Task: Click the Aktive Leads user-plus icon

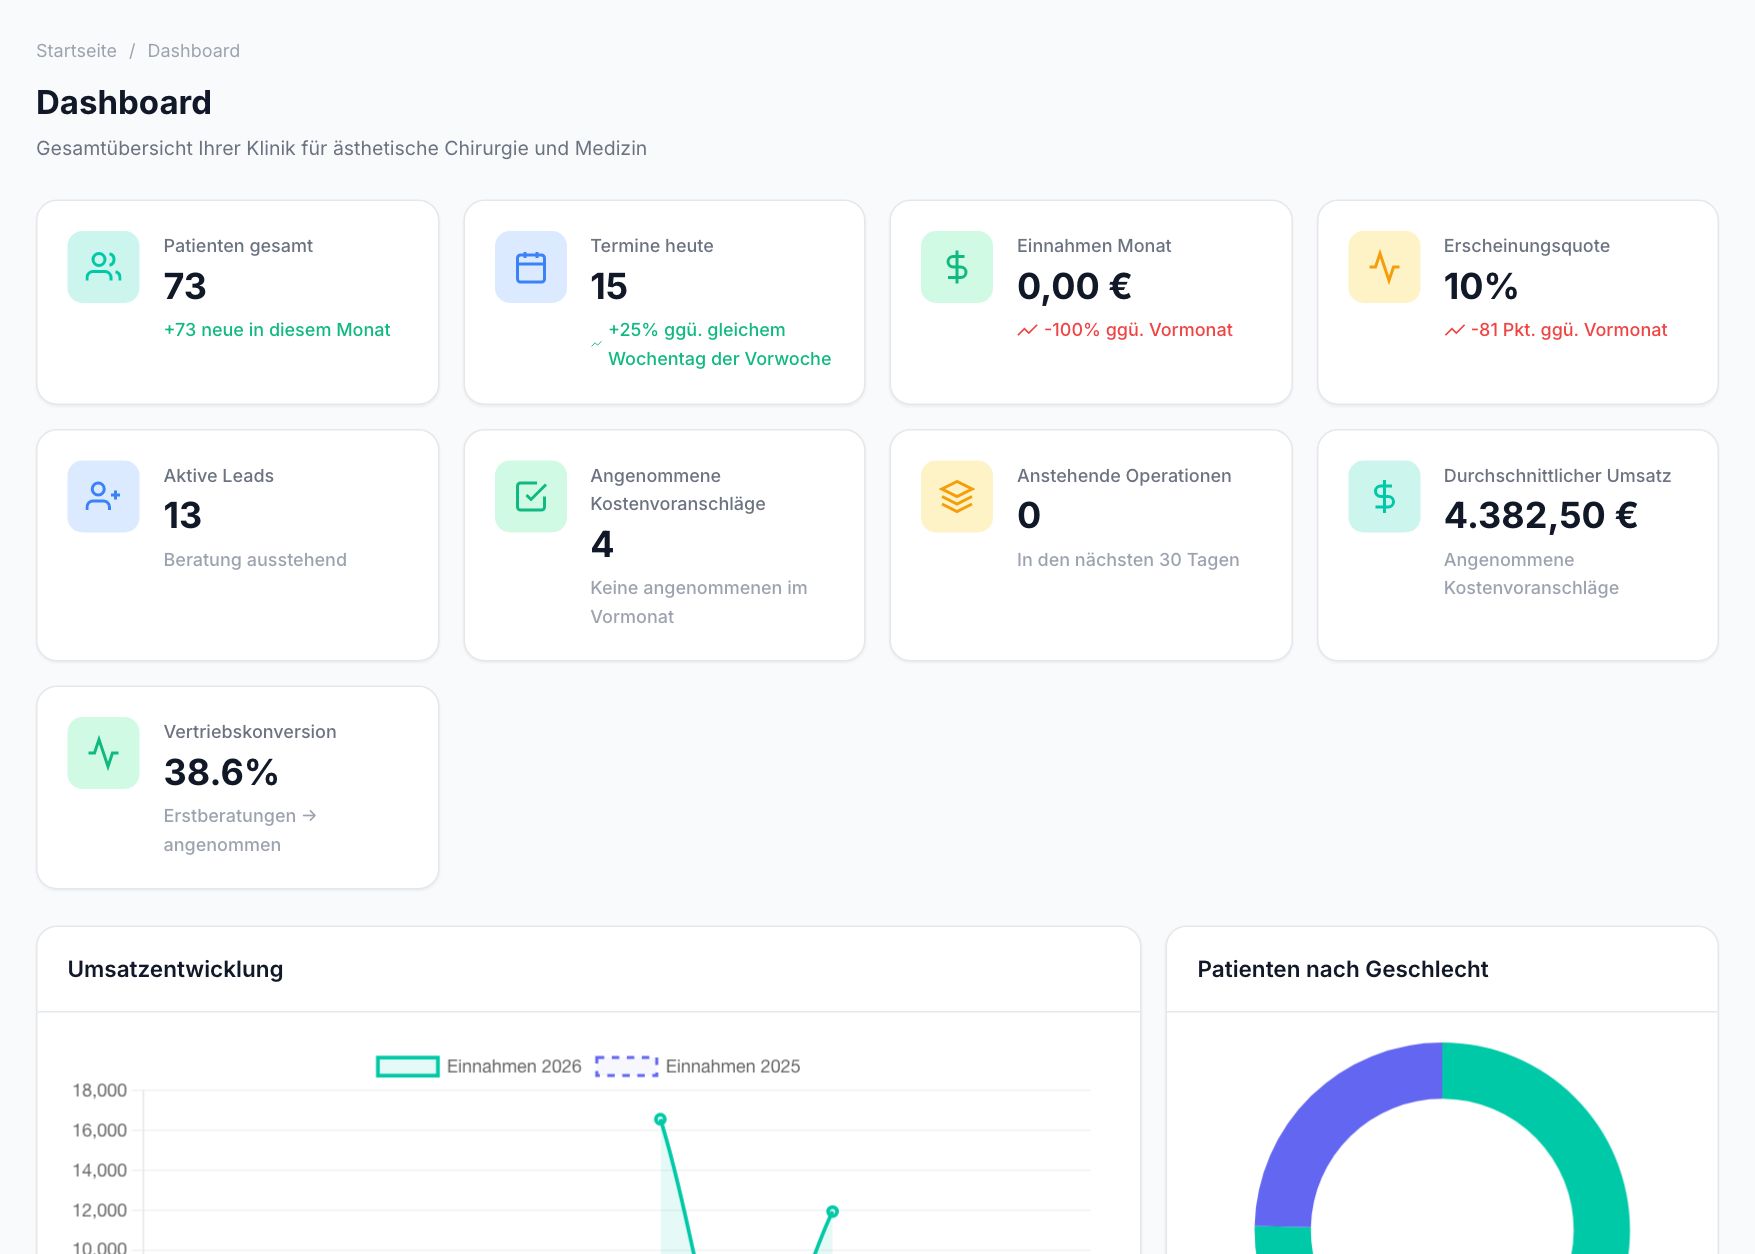Action: pos(103,496)
